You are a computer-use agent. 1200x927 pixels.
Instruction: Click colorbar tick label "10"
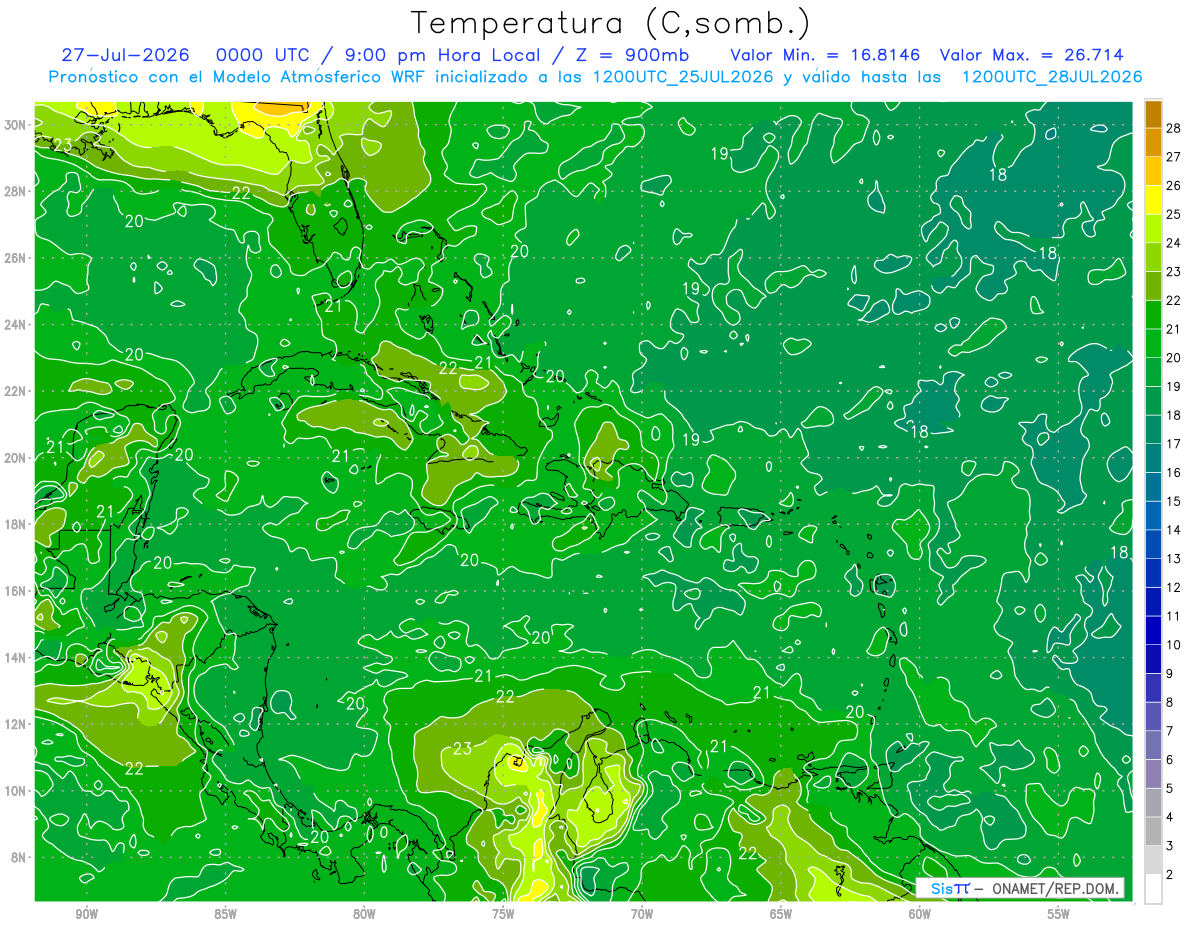[x=1174, y=645]
